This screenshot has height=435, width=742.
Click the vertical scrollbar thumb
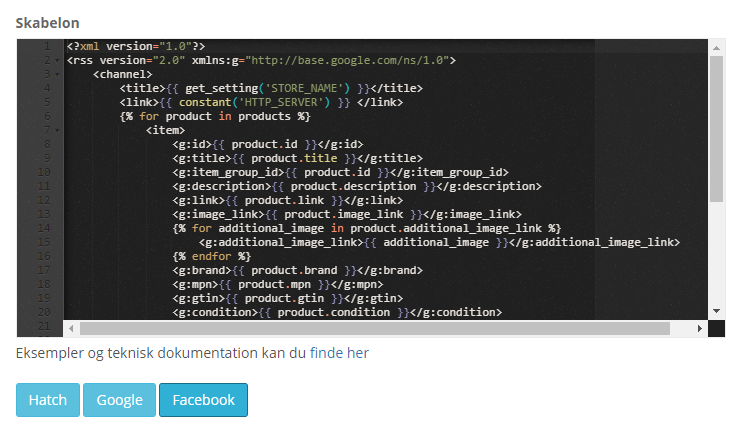point(716,129)
